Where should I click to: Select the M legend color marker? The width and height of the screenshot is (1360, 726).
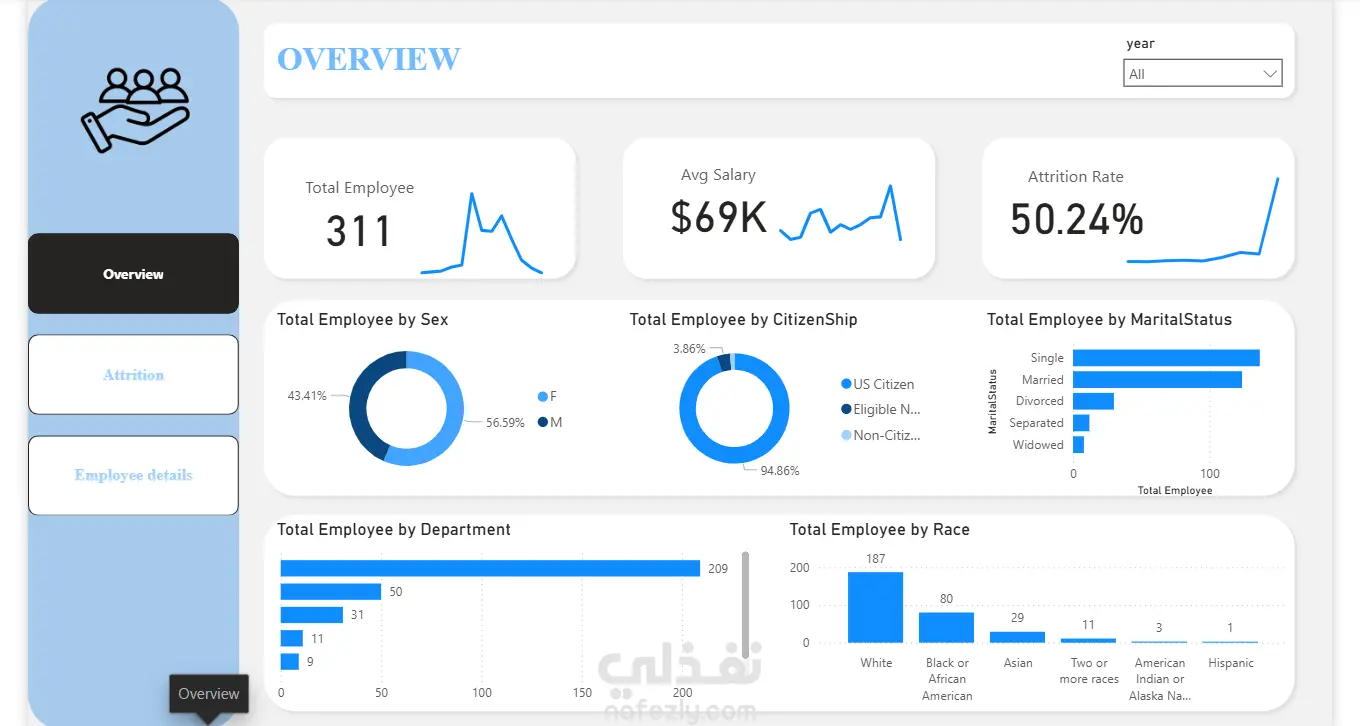pyautogui.click(x=543, y=422)
